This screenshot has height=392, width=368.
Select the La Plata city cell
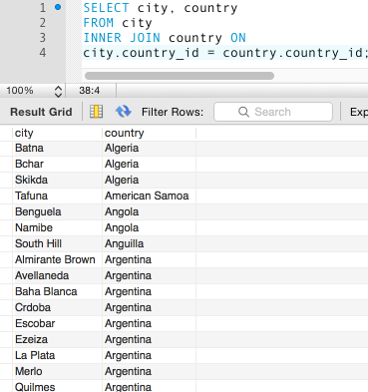(57, 355)
